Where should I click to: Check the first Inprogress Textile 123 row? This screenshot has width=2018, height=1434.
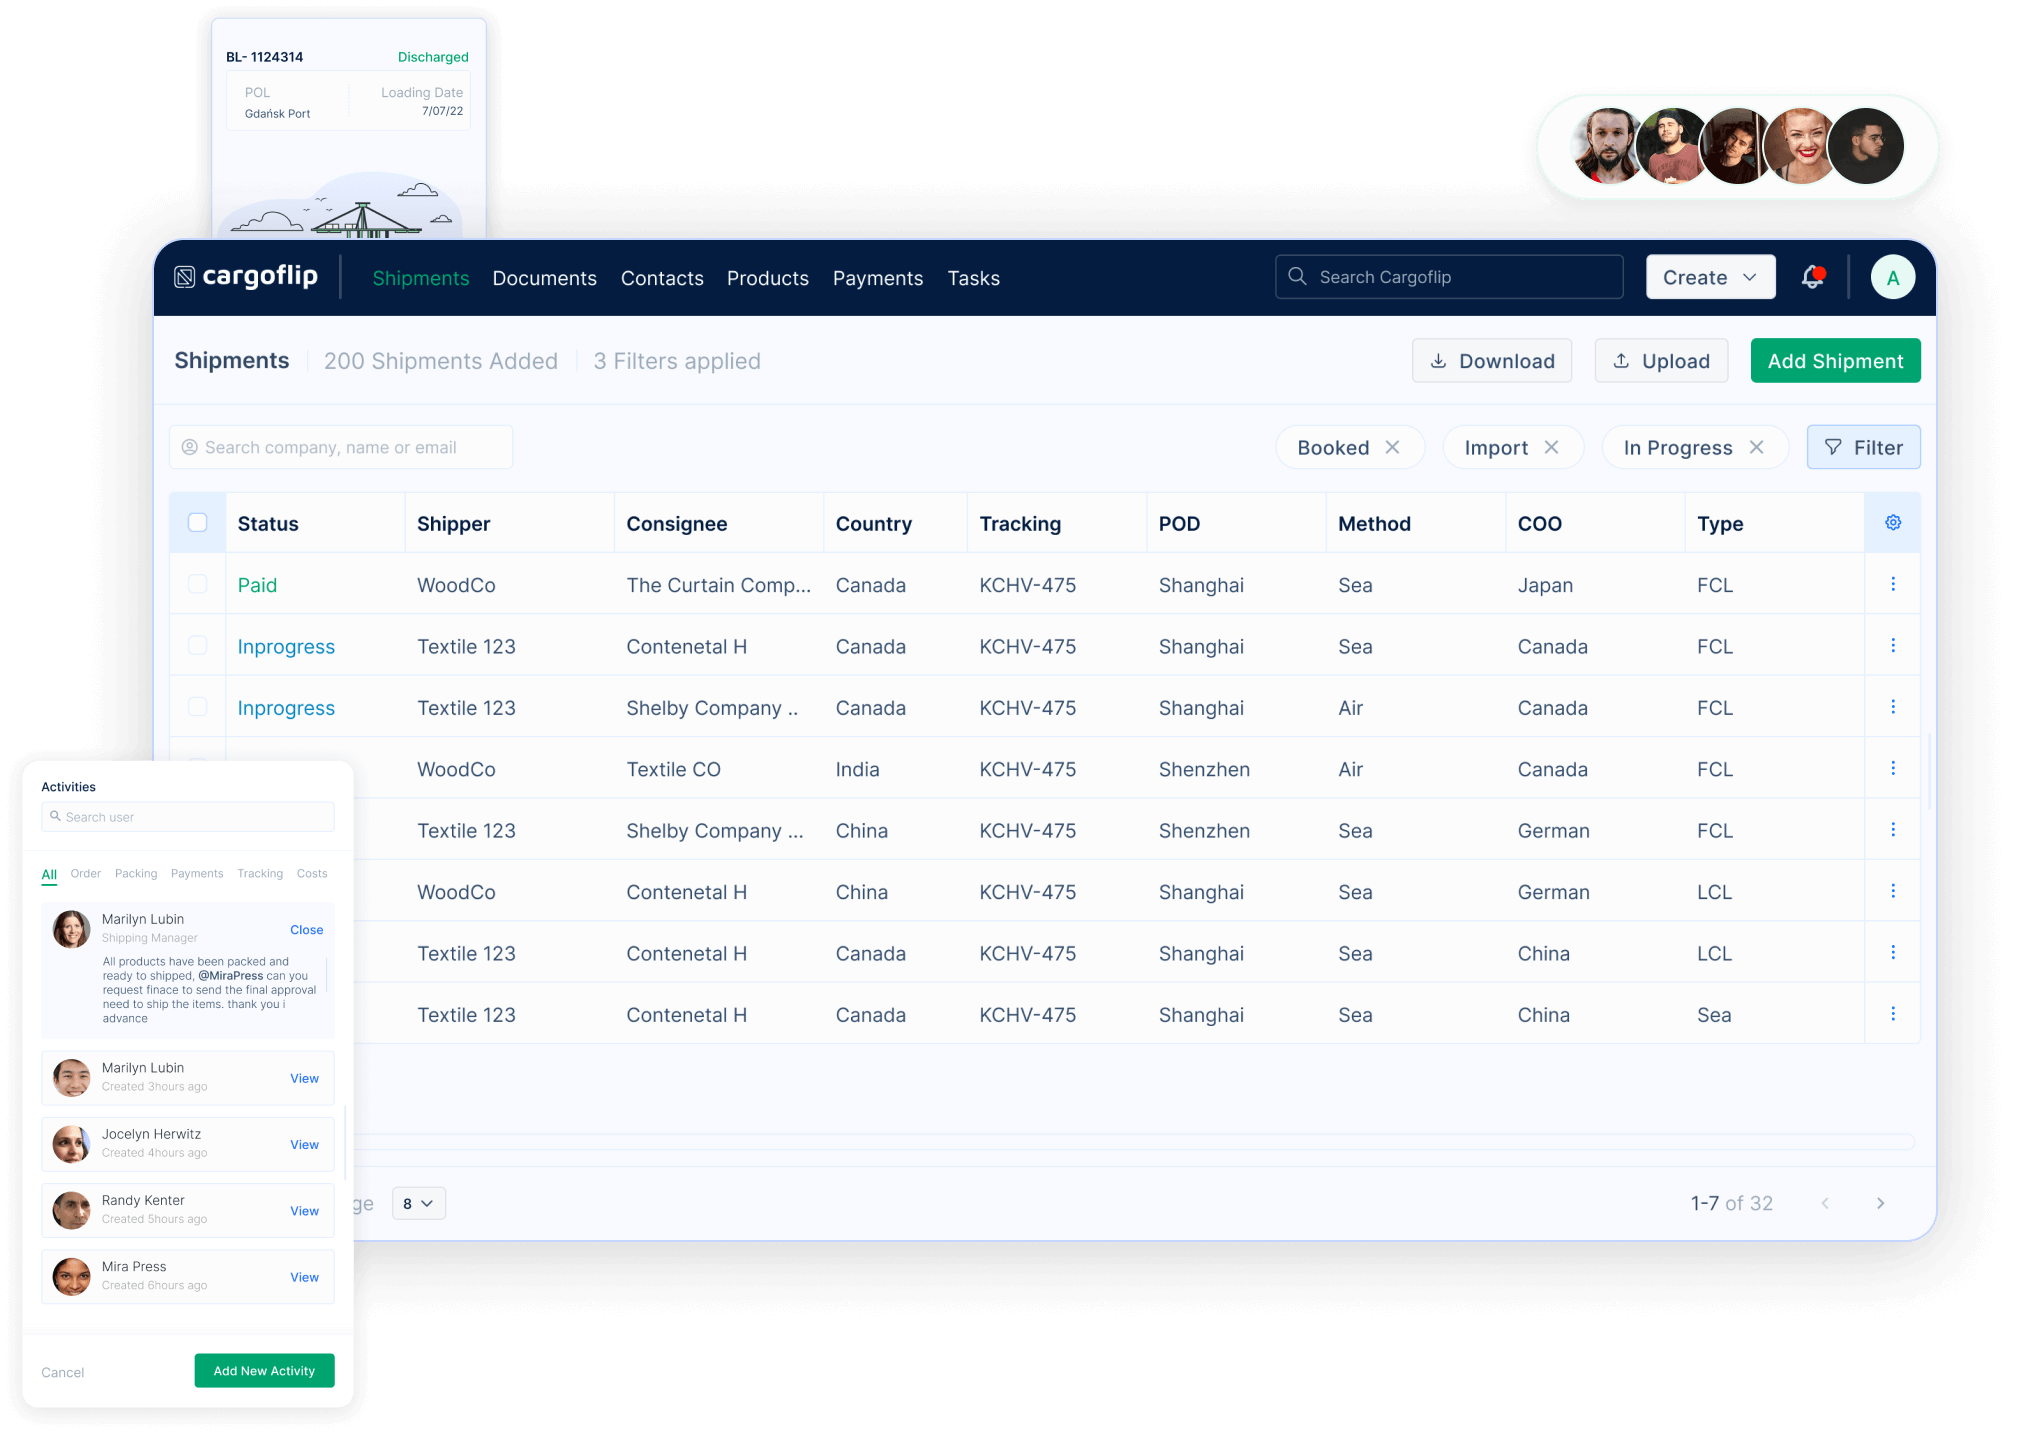(x=198, y=646)
